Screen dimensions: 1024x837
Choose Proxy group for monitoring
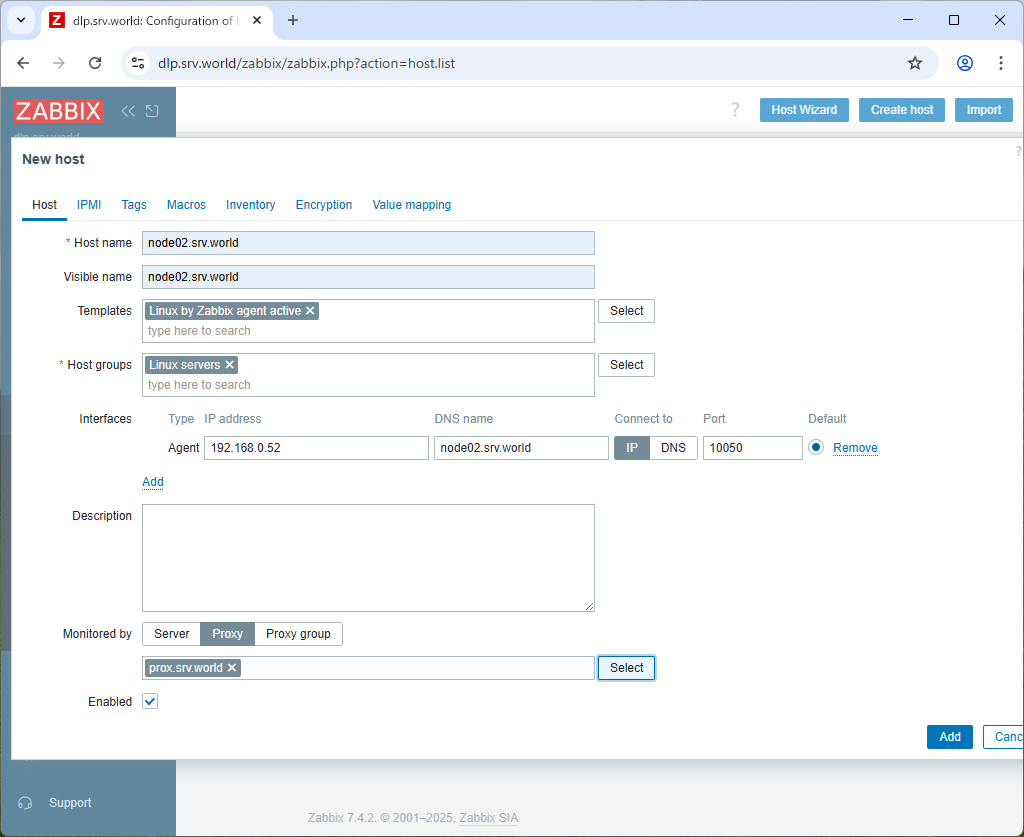[x=298, y=634]
